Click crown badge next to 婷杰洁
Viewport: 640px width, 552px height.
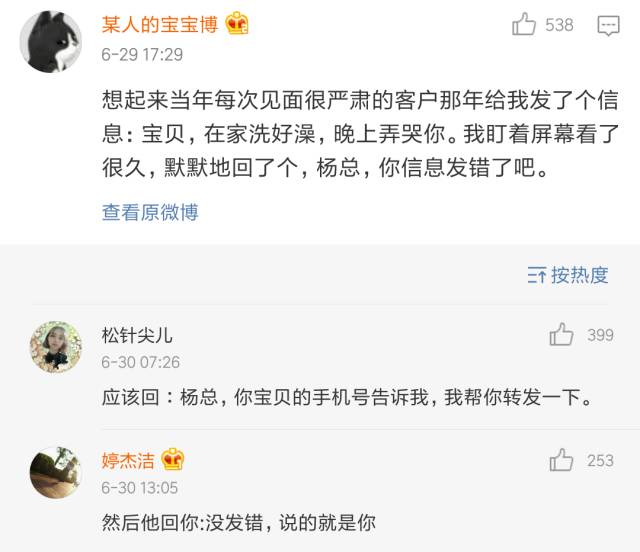(172, 460)
